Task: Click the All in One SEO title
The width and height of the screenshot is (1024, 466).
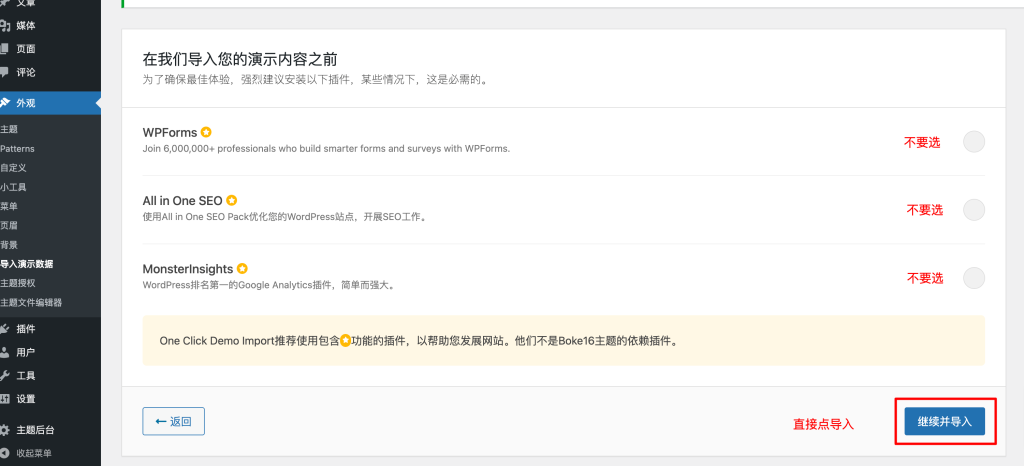Action: pyautogui.click(x=182, y=200)
